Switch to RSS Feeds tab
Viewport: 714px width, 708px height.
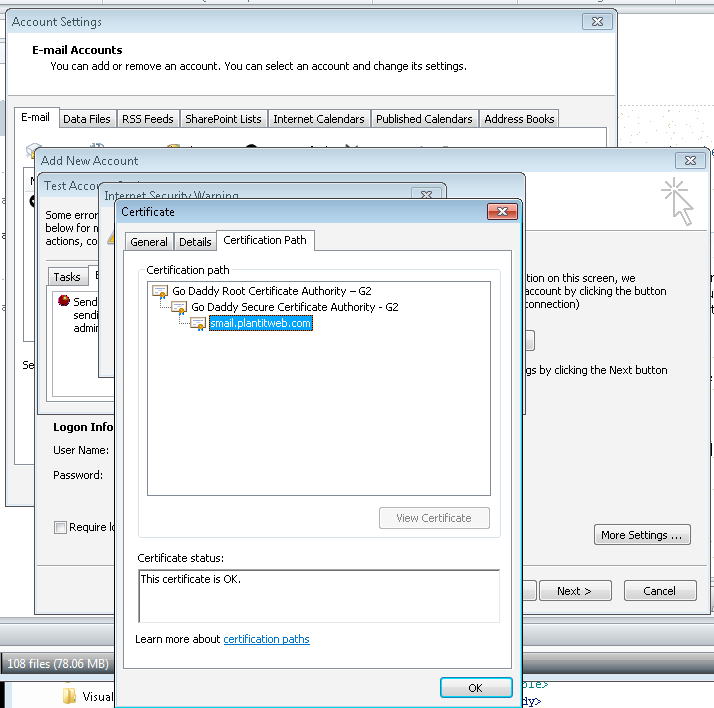click(148, 119)
